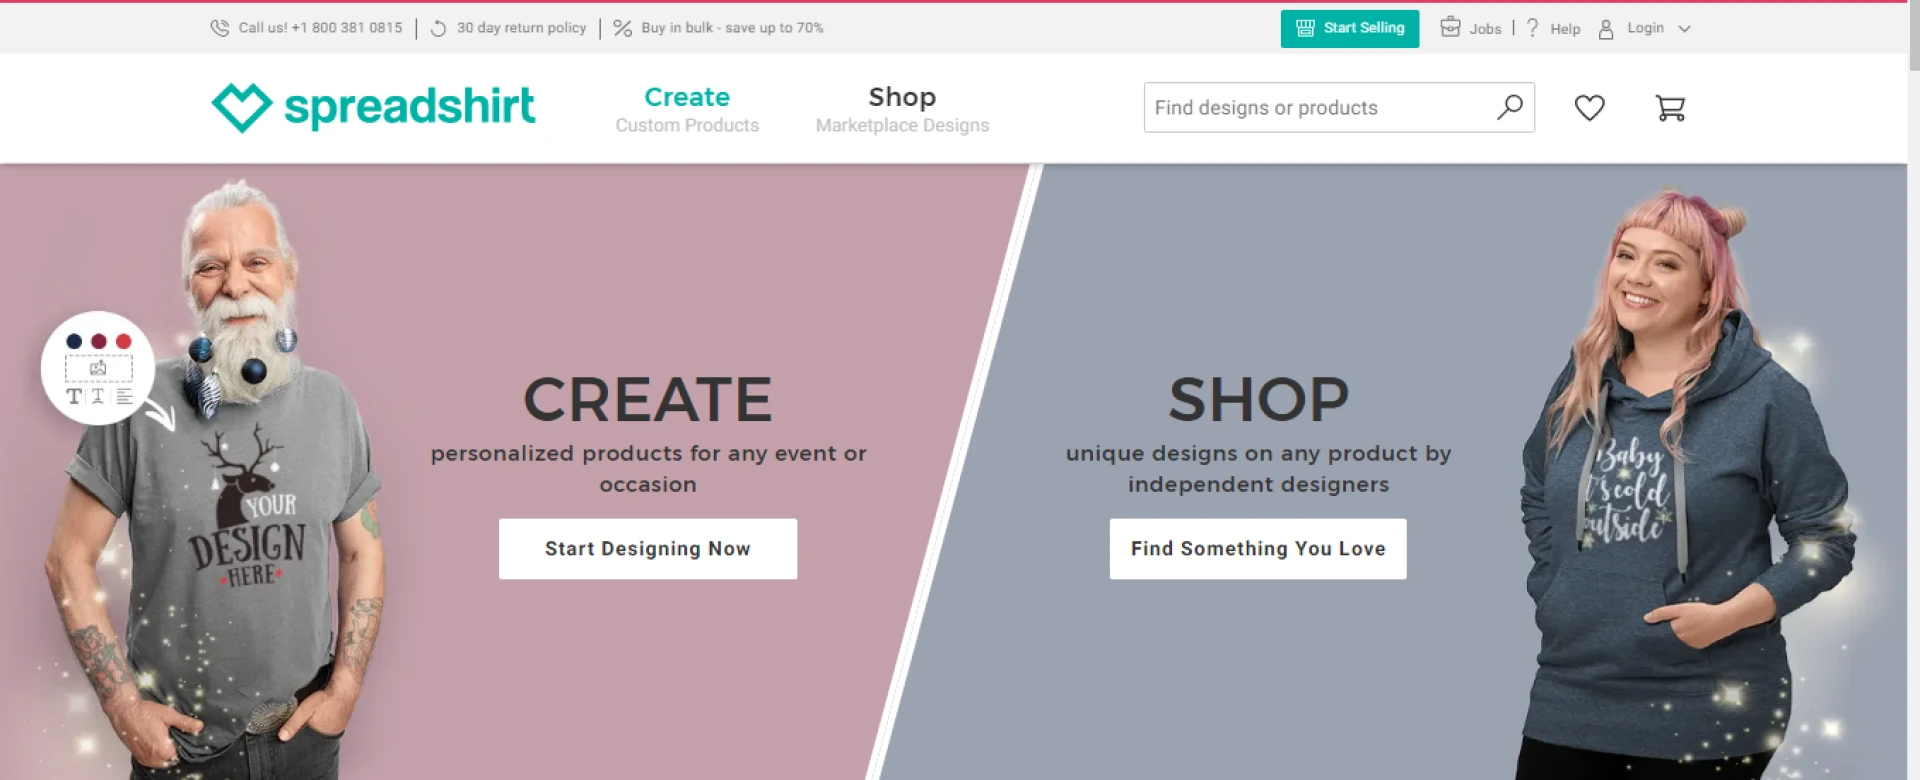This screenshot has width=1920, height=780.
Task: Open the Shop Marketplace Designs menu
Action: click(901, 108)
